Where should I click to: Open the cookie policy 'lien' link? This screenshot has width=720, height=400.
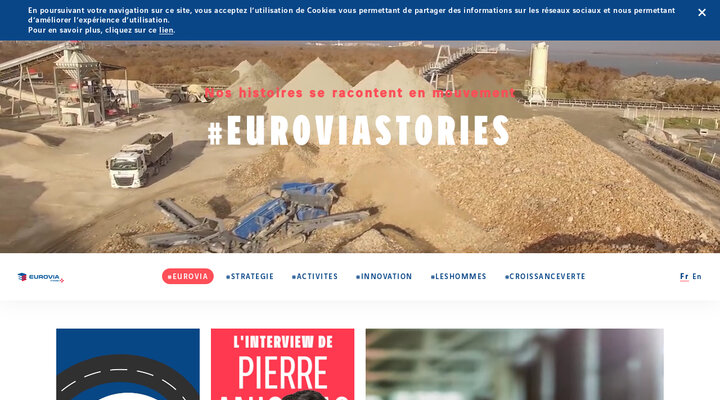[166, 30]
